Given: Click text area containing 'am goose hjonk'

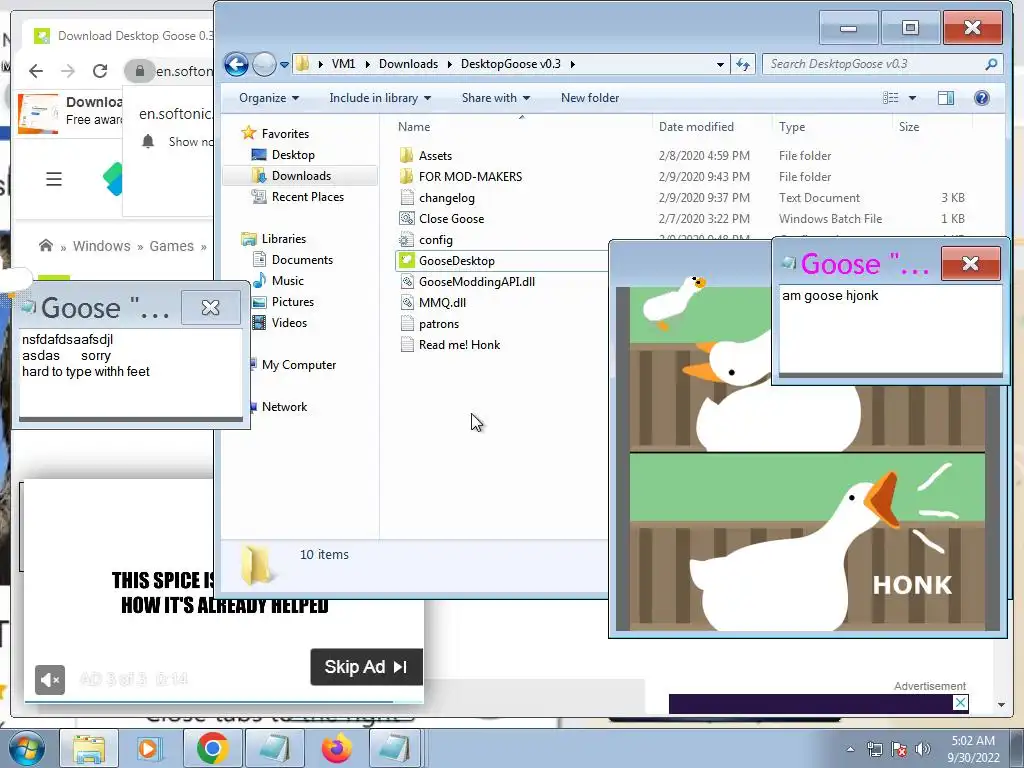Looking at the screenshot, I should [x=890, y=328].
